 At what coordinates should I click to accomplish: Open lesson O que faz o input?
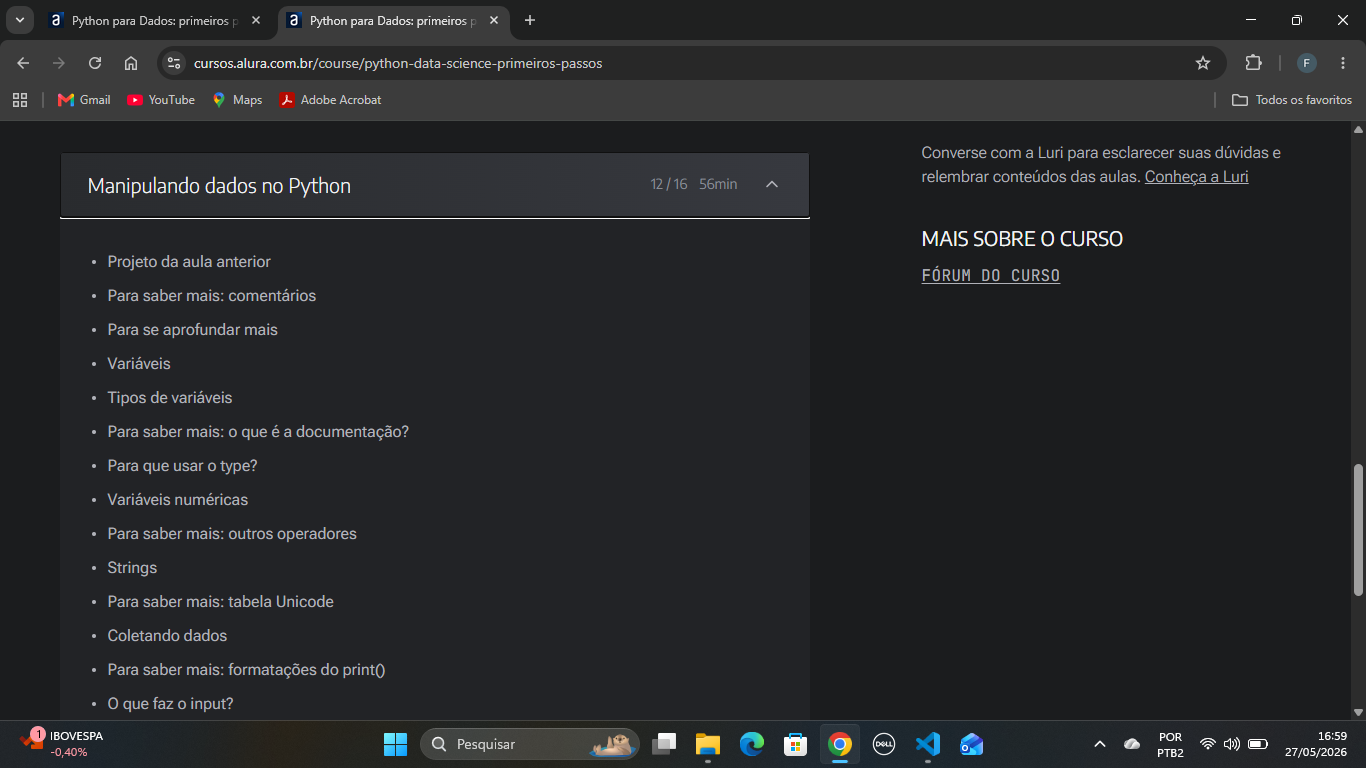pyautogui.click(x=171, y=704)
